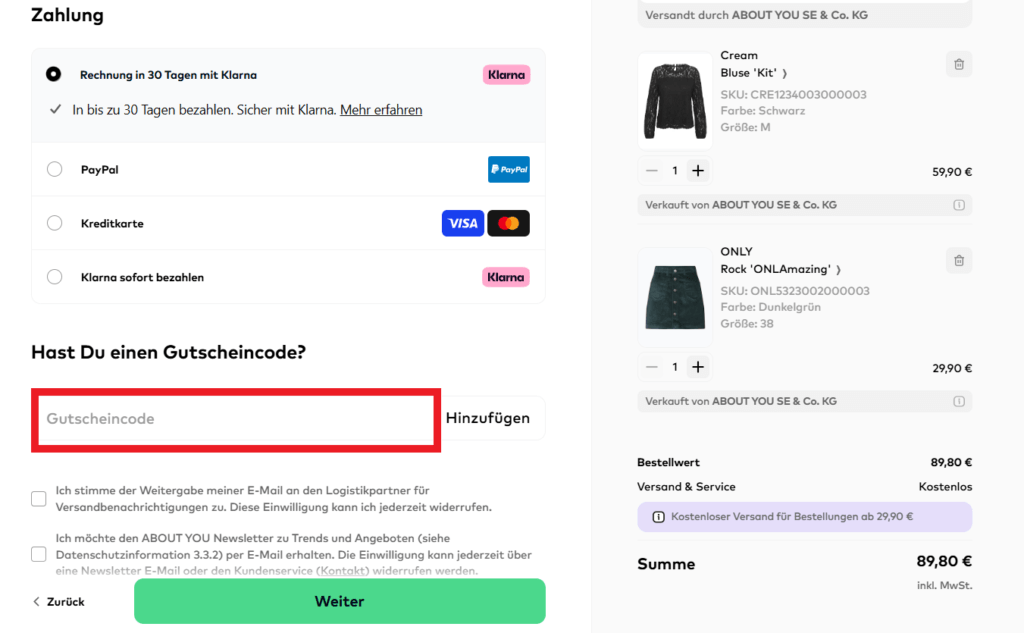The width and height of the screenshot is (1024, 633).
Task: Select Klarna sofort bezahlen
Action: click(54, 276)
